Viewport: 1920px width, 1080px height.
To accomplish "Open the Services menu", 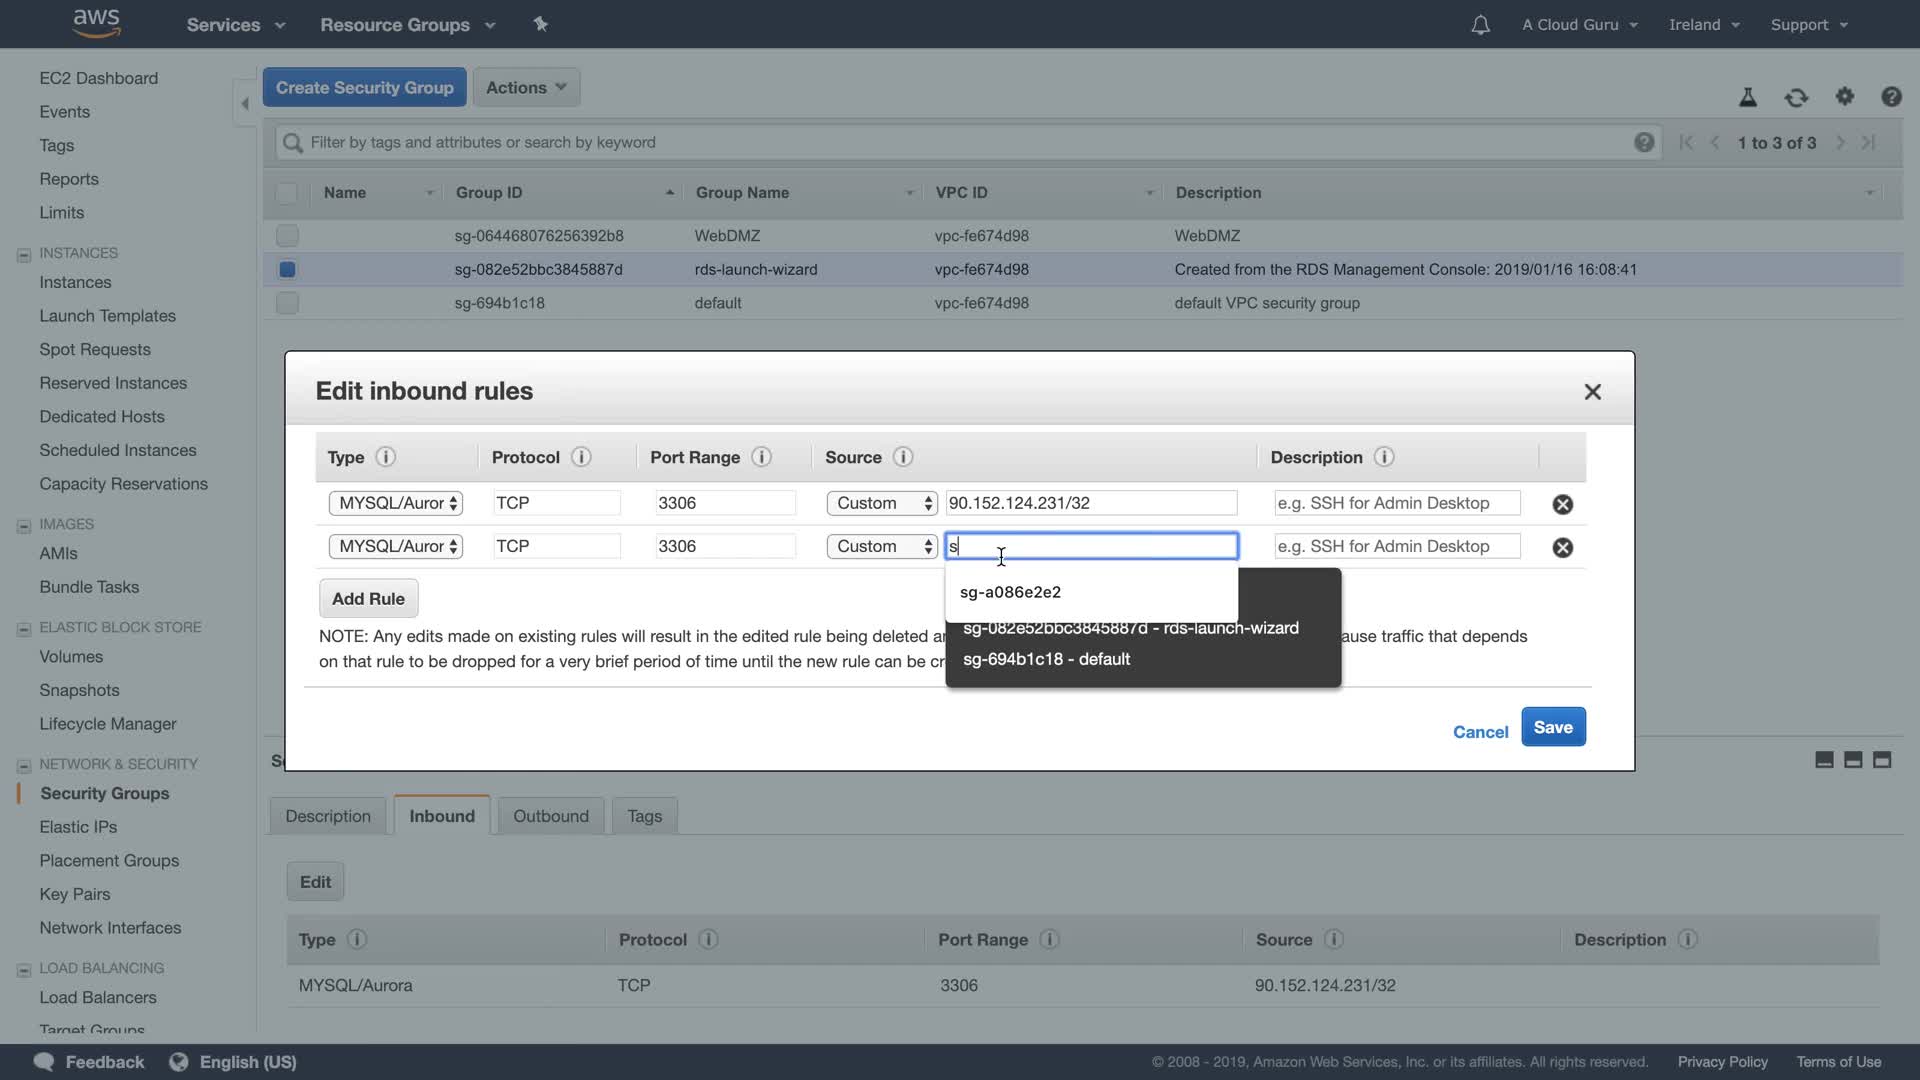I will click(235, 25).
